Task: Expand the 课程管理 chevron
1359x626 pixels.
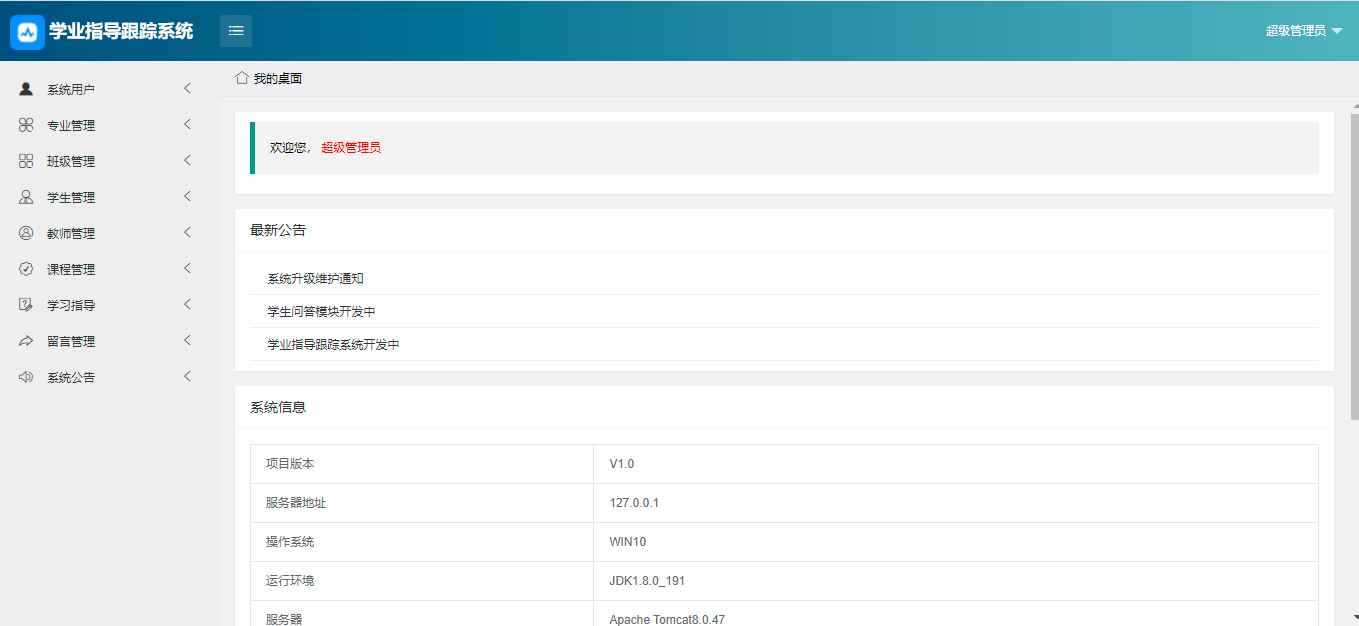Action: click(x=187, y=269)
